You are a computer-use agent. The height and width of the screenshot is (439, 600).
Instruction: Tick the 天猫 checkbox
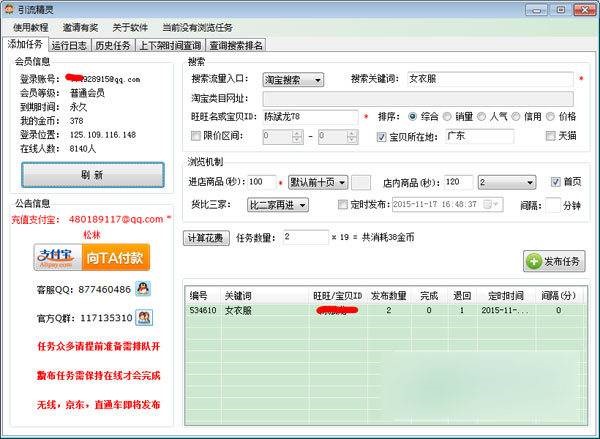point(550,136)
